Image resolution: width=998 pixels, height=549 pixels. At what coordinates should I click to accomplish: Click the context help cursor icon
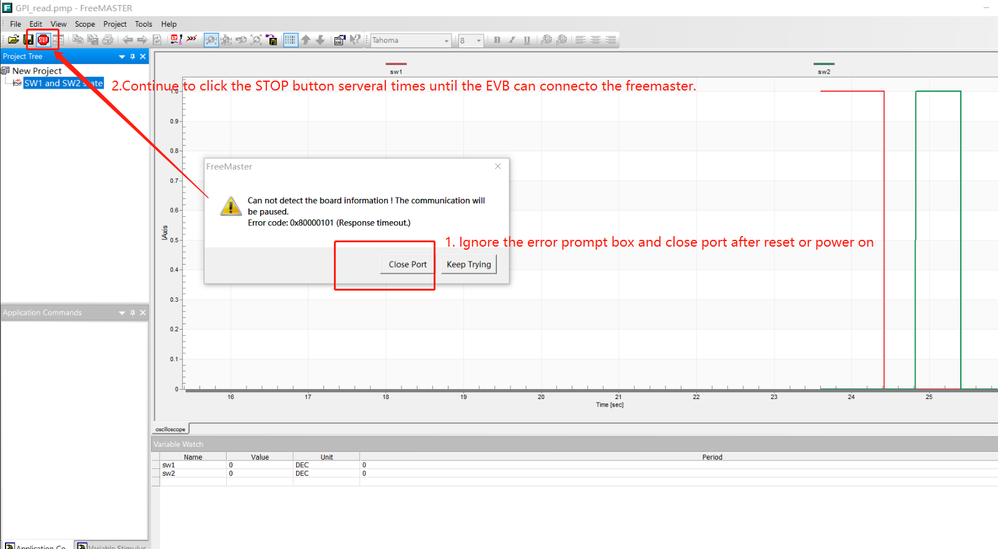click(x=355, y=39)
